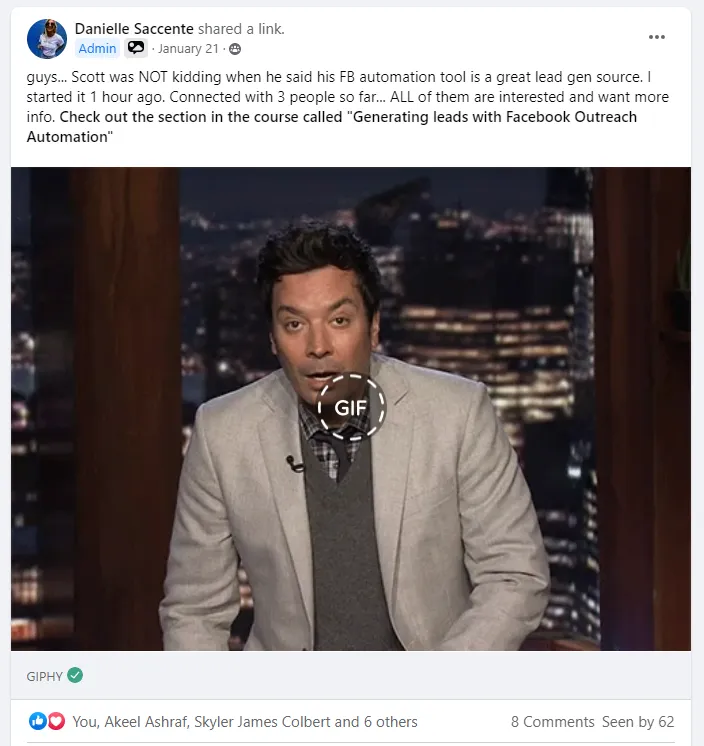This screenshot has height=746, width=704.
Task: Open the Akeel Ashraf reaction name
Action: (146, 722)
